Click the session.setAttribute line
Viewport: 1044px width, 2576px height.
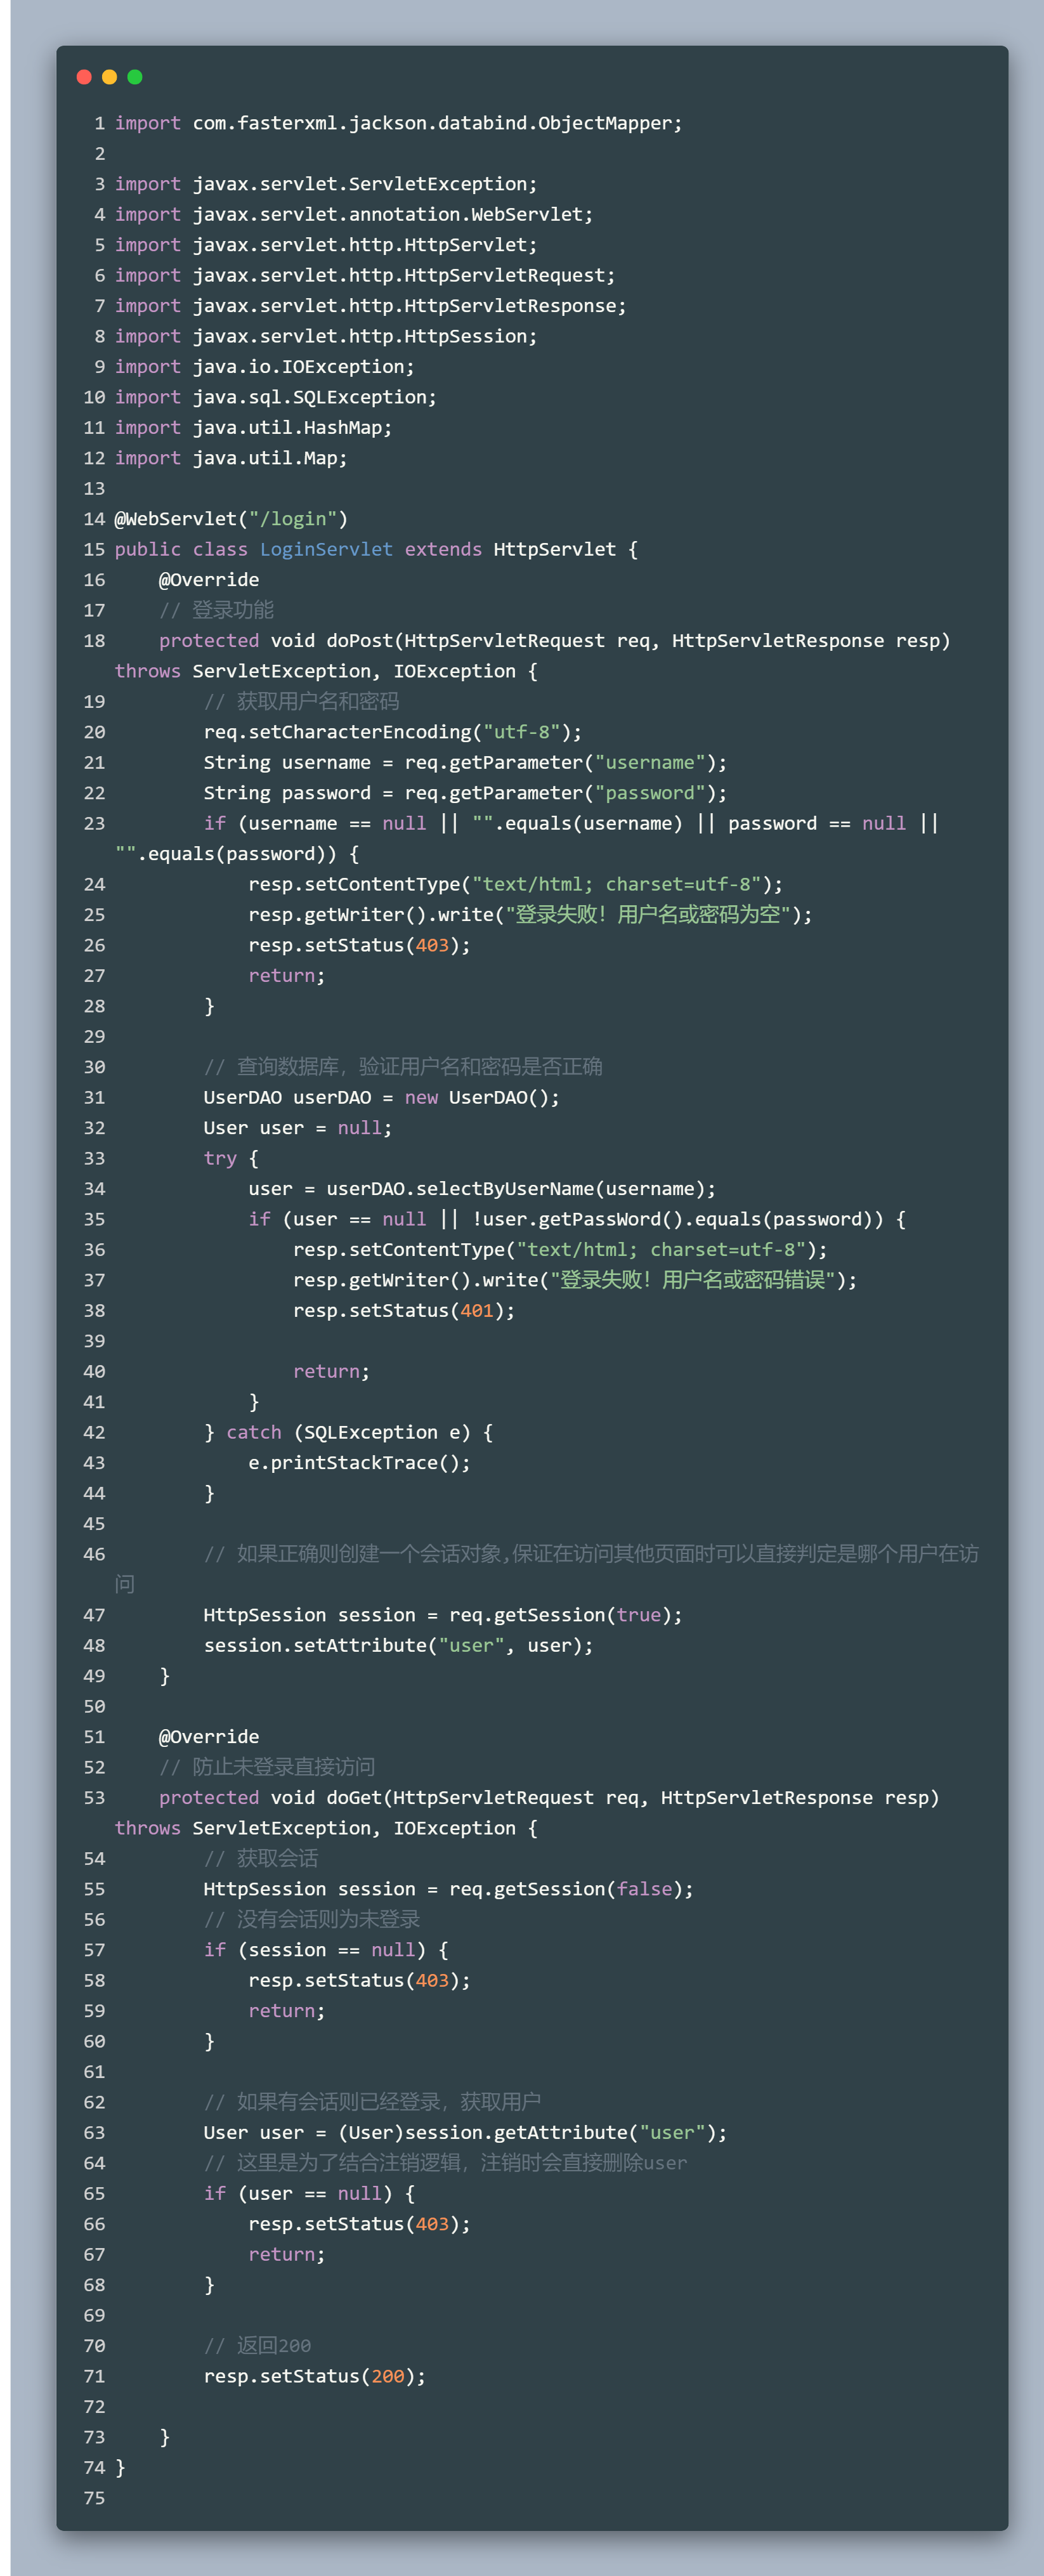click(x=398, y=1645)
